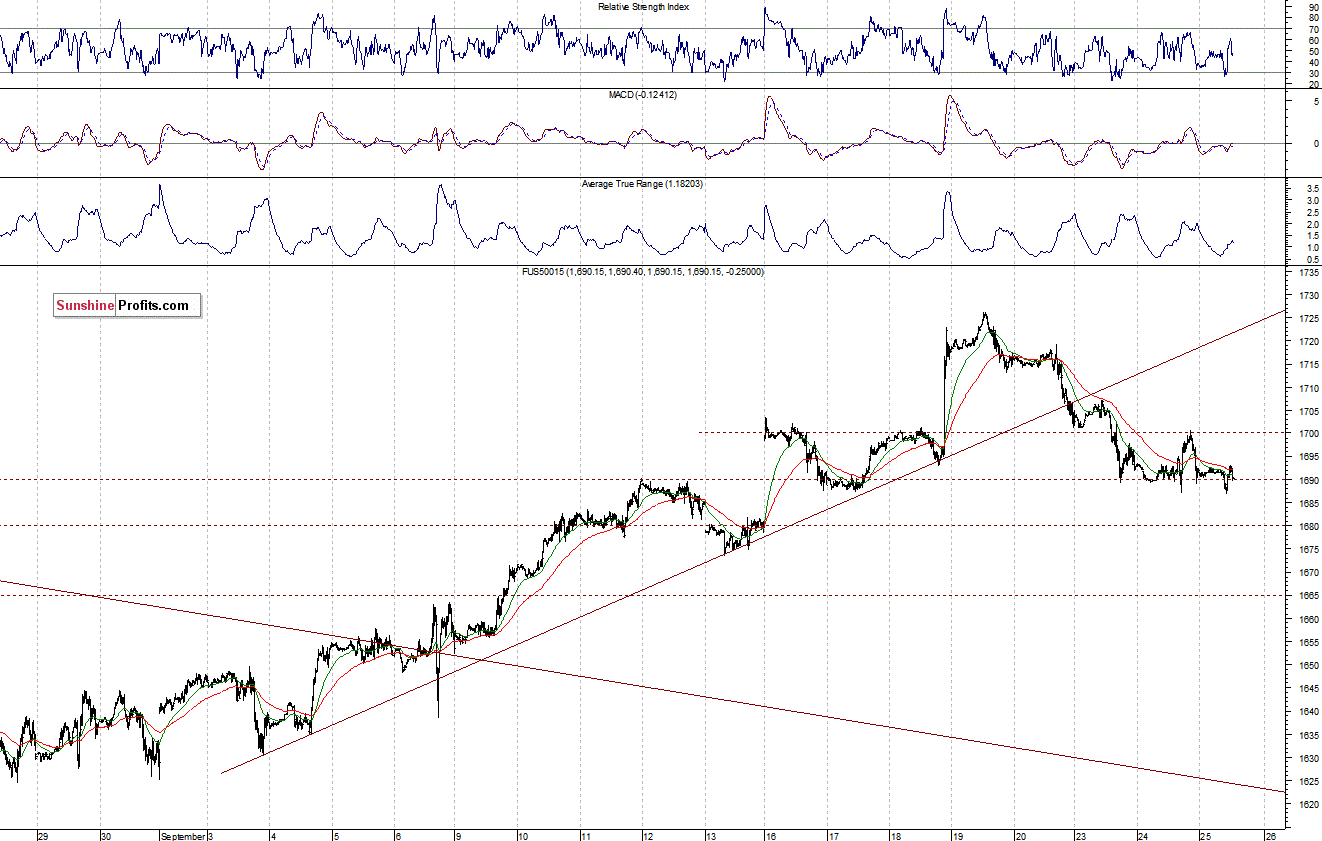Click the 70 label on RSI axis

point(1312,29)
